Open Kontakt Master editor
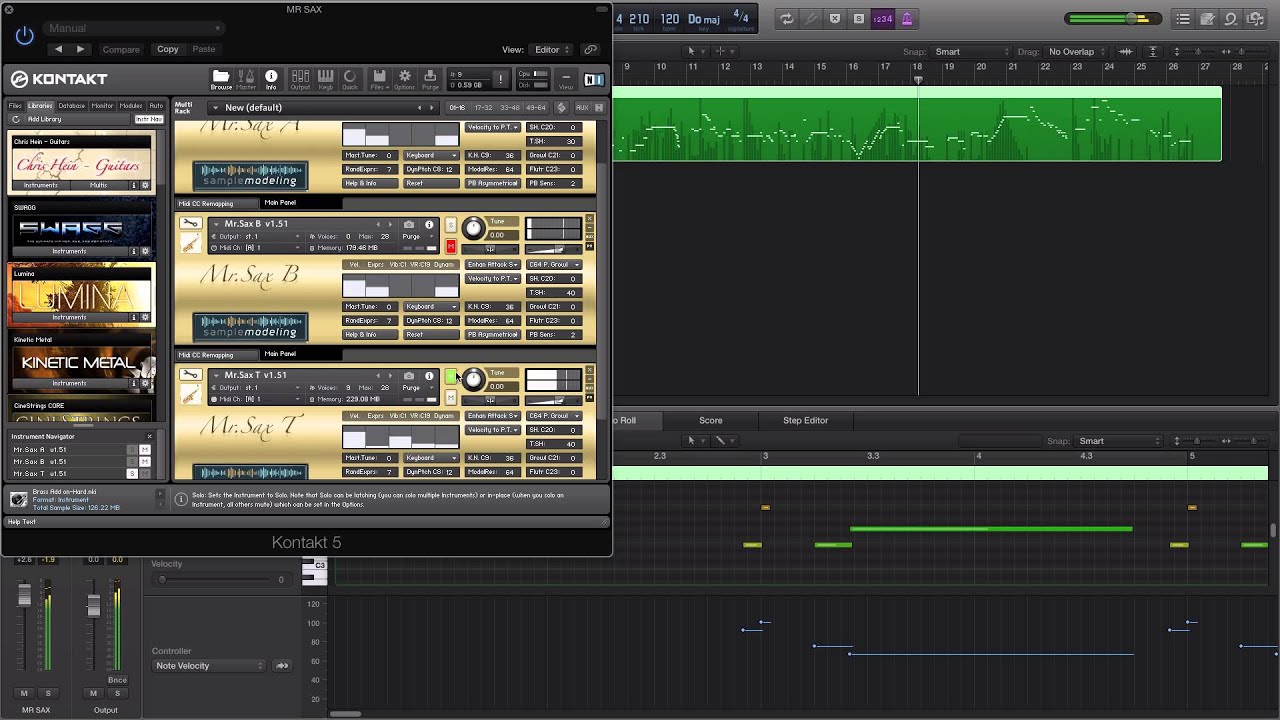Image resolution: width=1280 pixels, height=720 pixels. click(246, 79)
